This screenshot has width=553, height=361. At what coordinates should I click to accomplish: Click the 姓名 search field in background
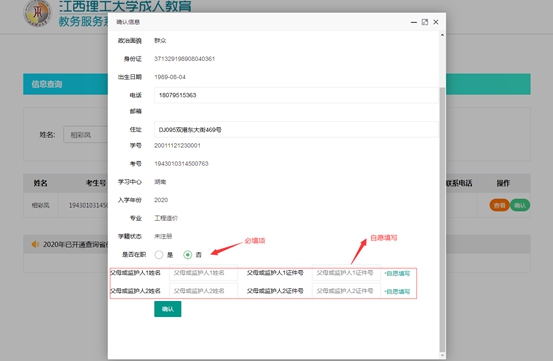point(86,135)
